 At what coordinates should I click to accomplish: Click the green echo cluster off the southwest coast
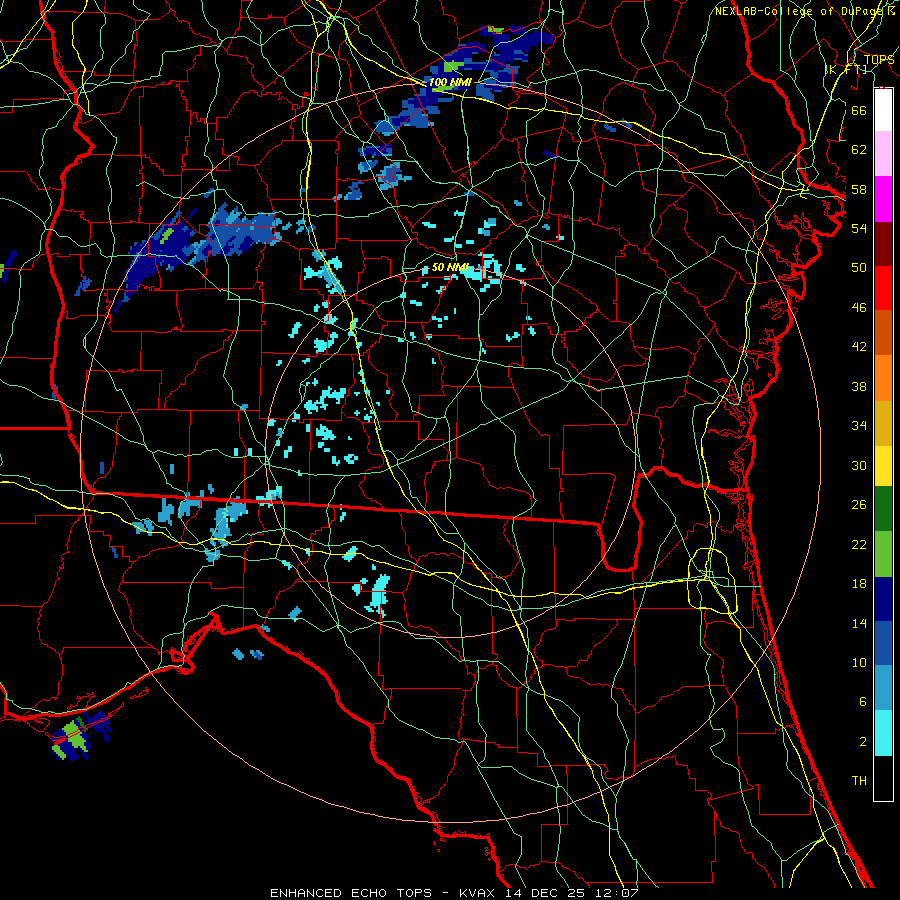coord(72,736)
